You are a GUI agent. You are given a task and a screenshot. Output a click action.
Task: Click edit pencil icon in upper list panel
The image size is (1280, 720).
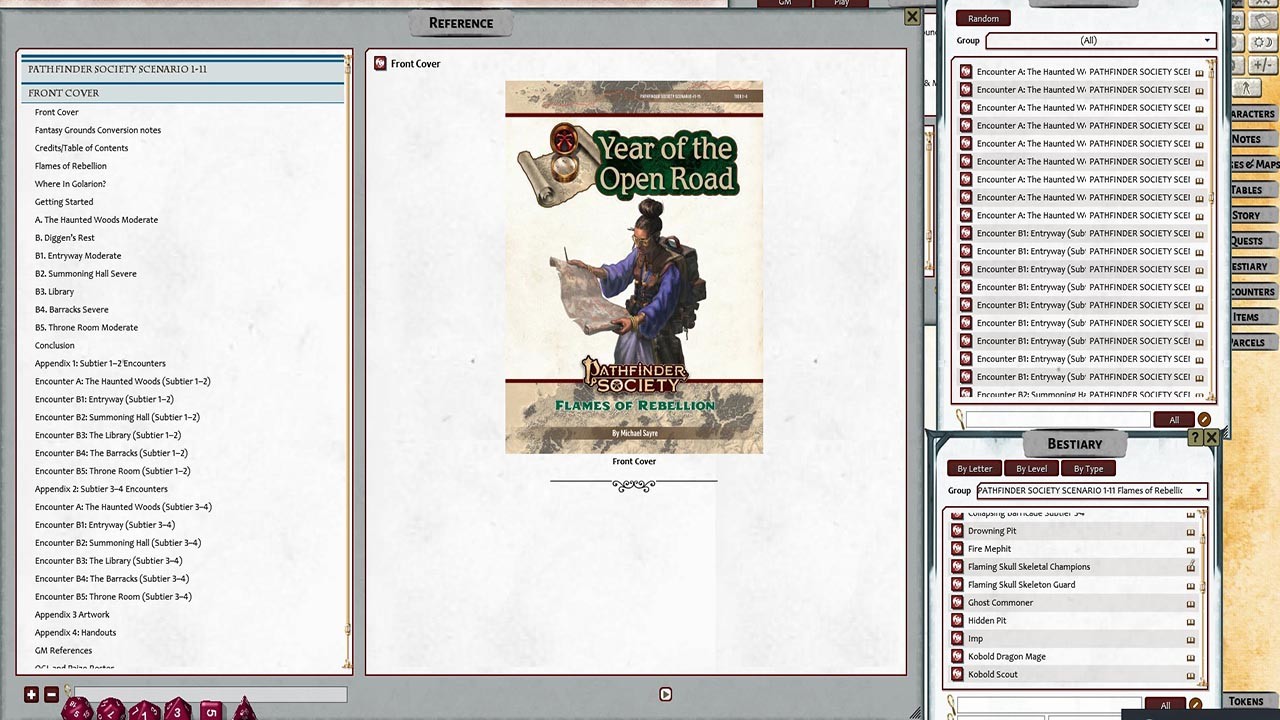click(1204, 420)
